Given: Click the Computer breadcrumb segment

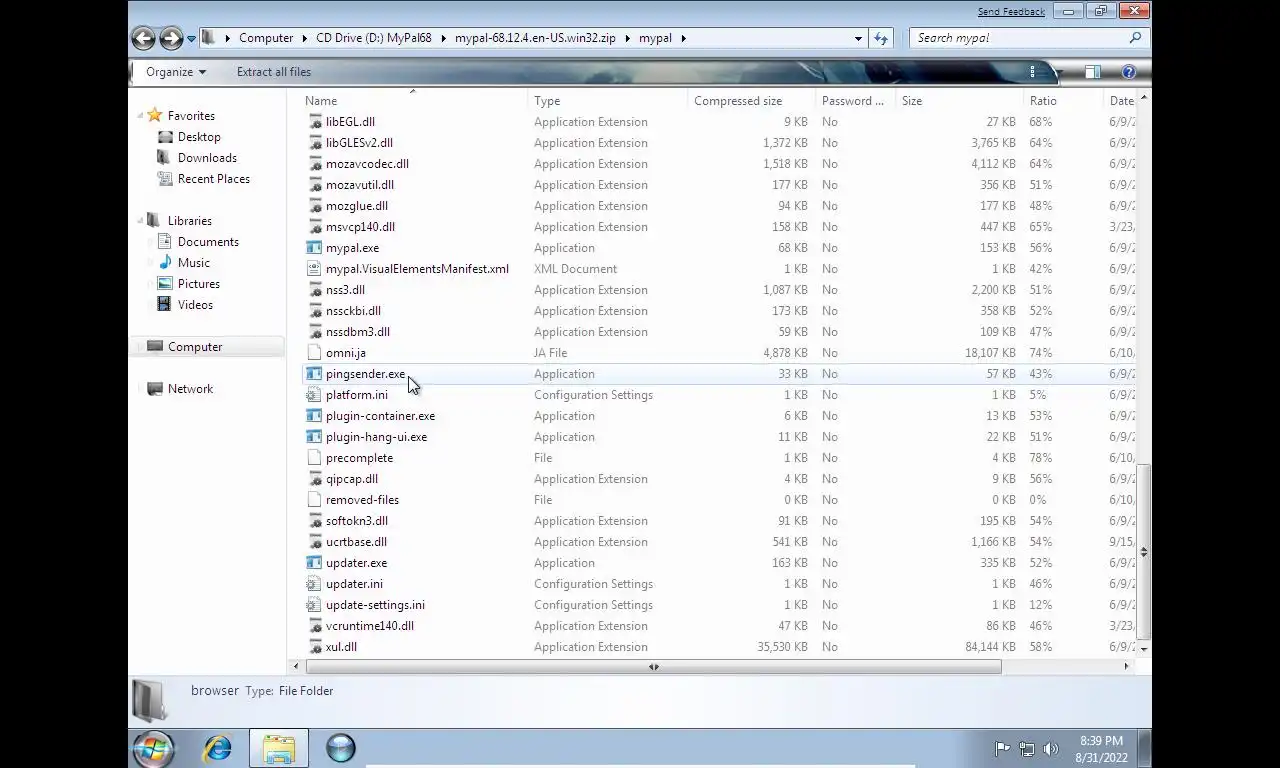Looking at the screenshot, I should pyautogui.click(x=266, y=38).
